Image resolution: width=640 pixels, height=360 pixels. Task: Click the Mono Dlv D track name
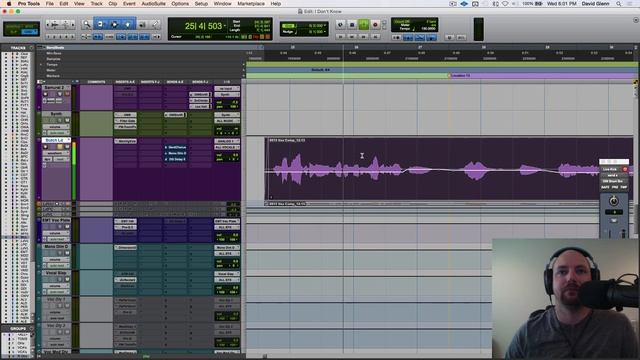[56, 247]
